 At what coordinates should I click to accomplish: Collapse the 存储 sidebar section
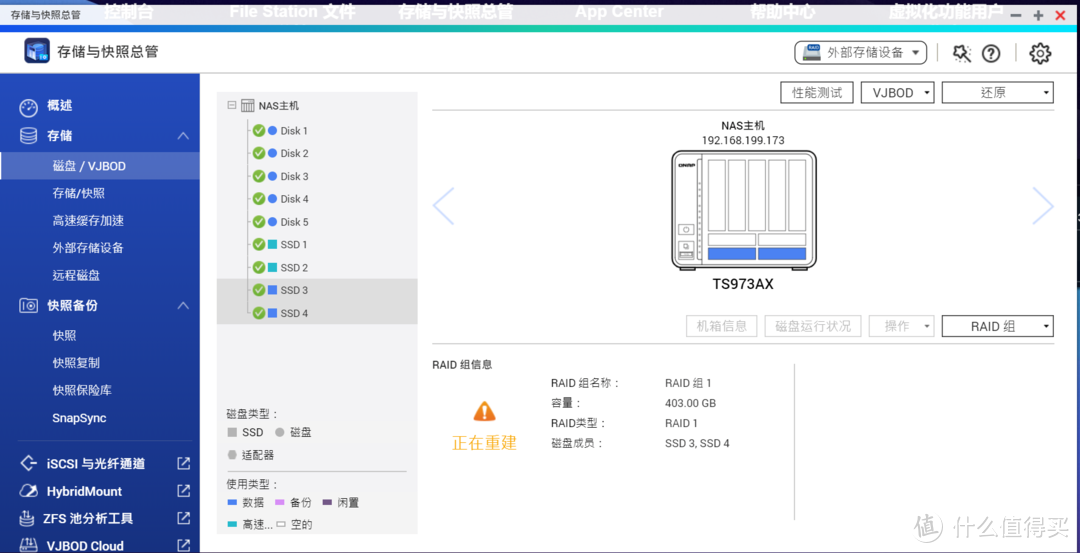[183, 136]
